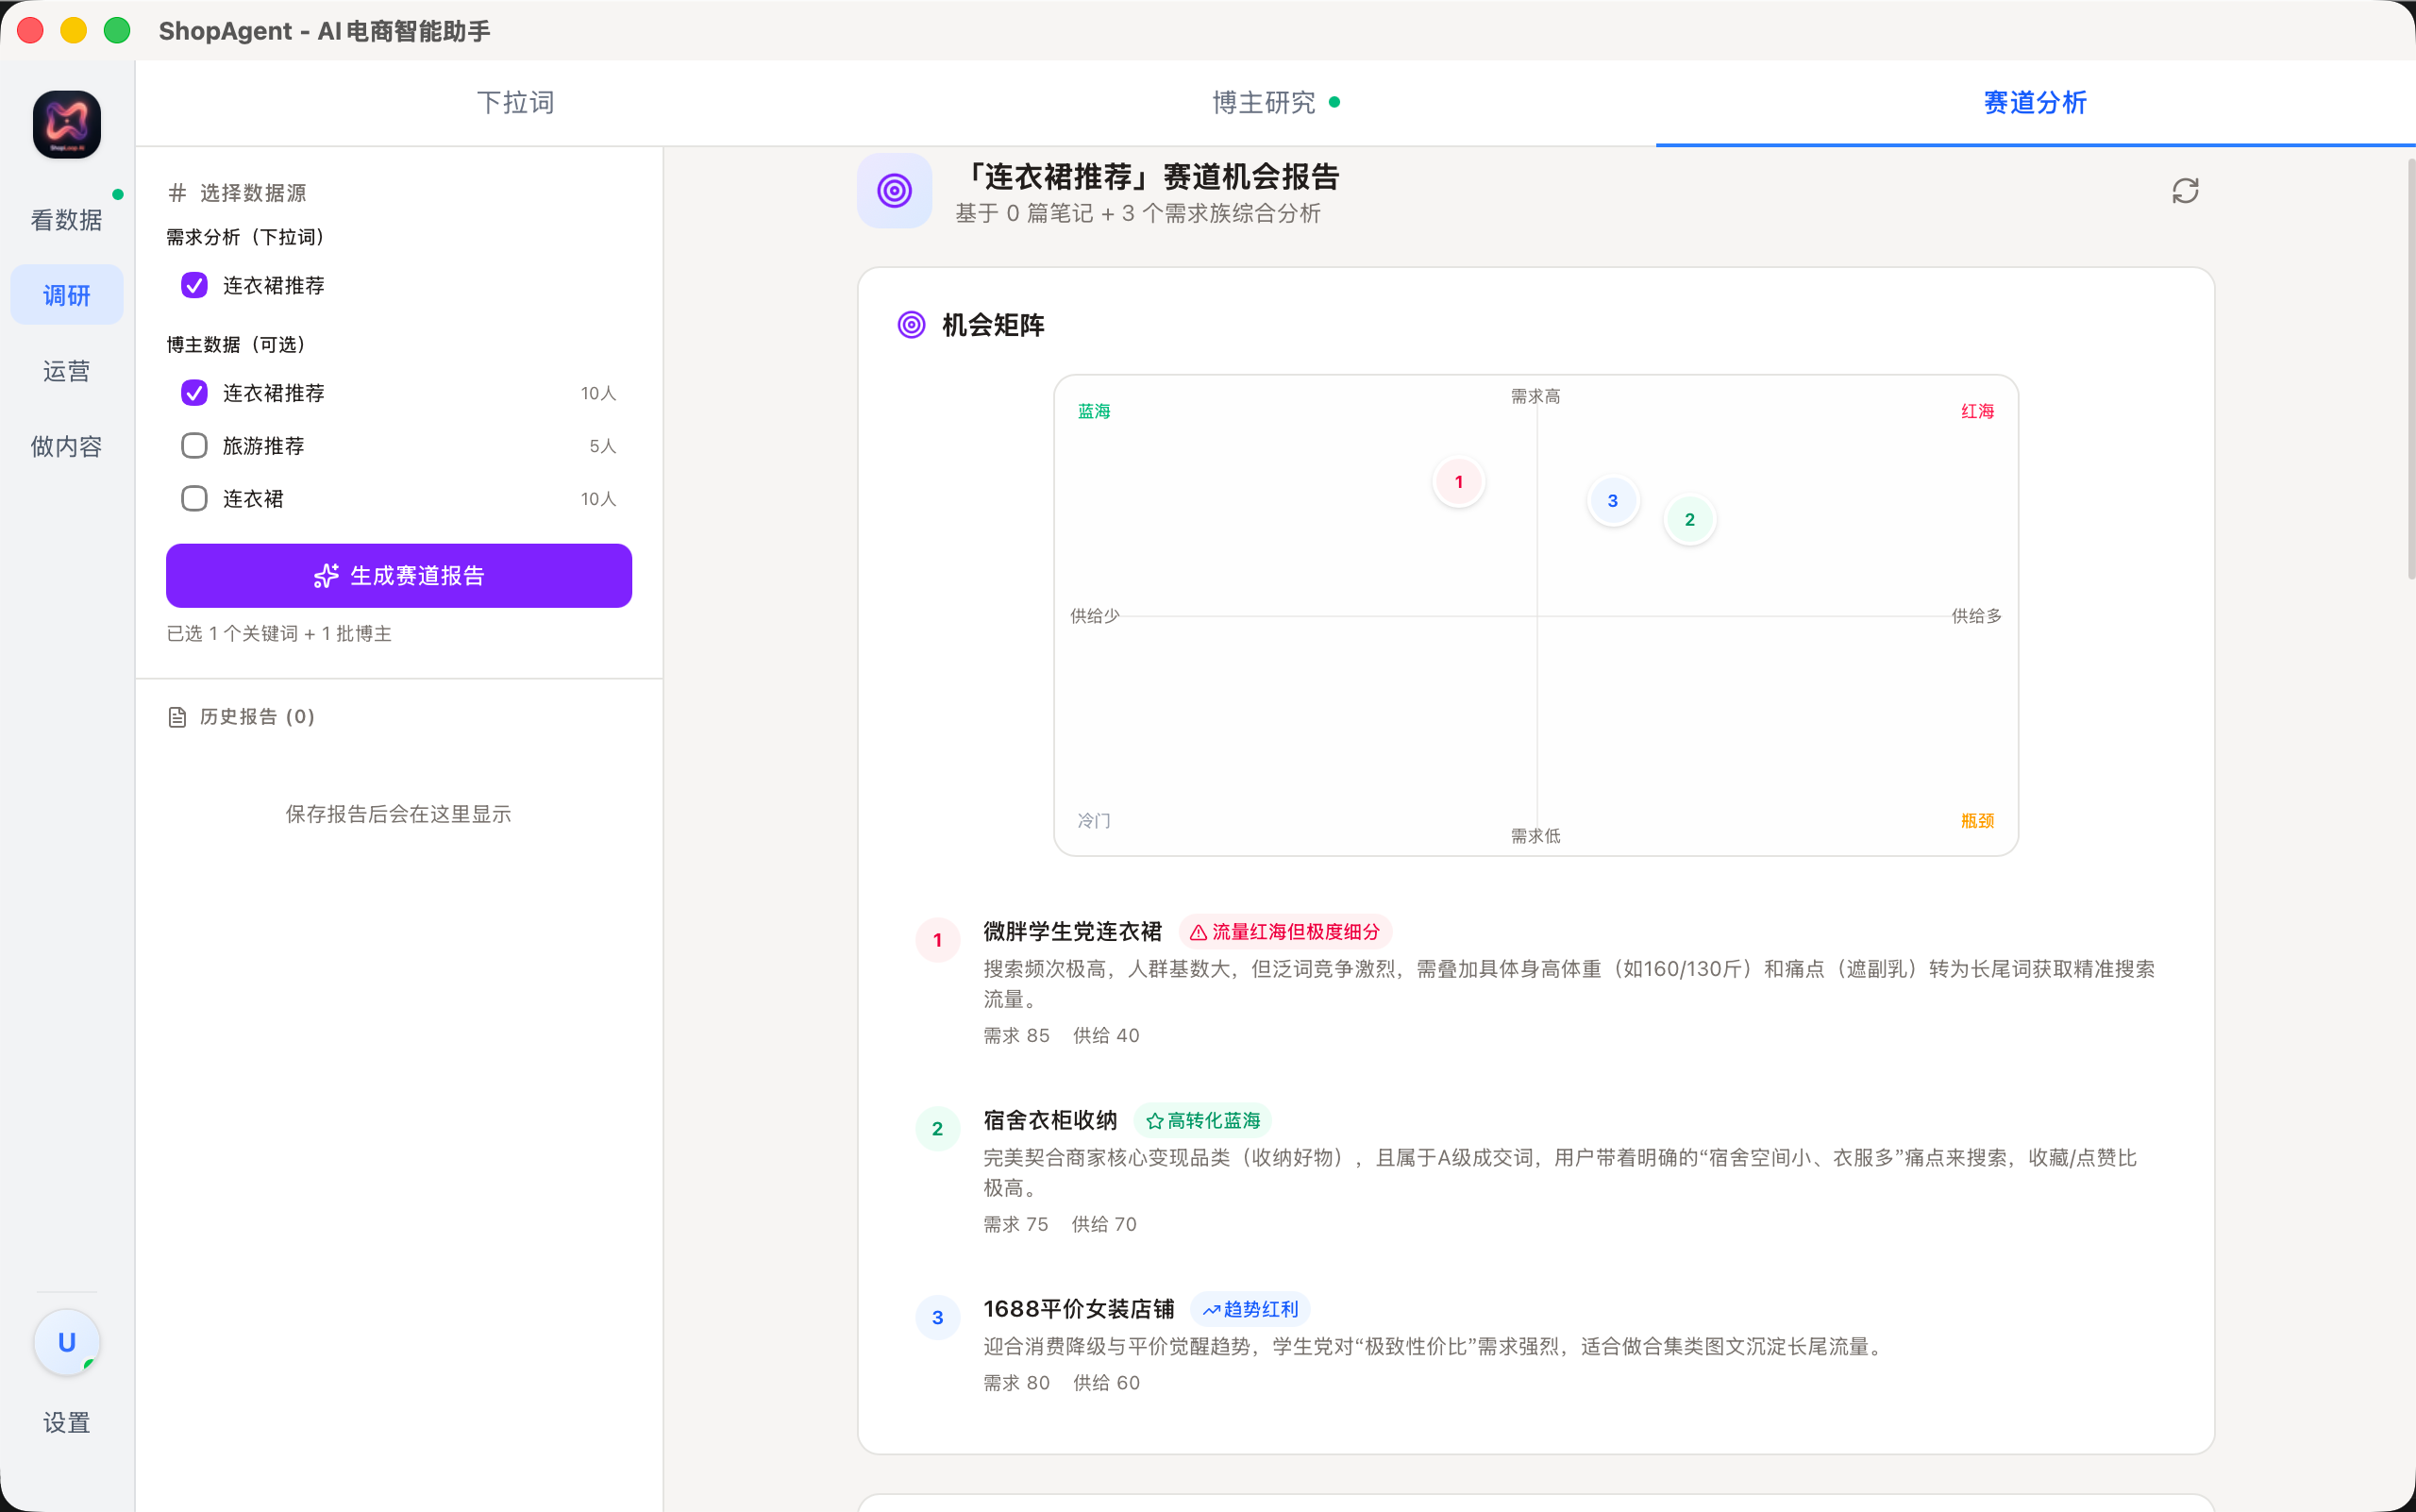The height and width of the screenshot is (1512, 2416).
Task: Click the user avatar U in the sidebar
Action: point(66,1341)
